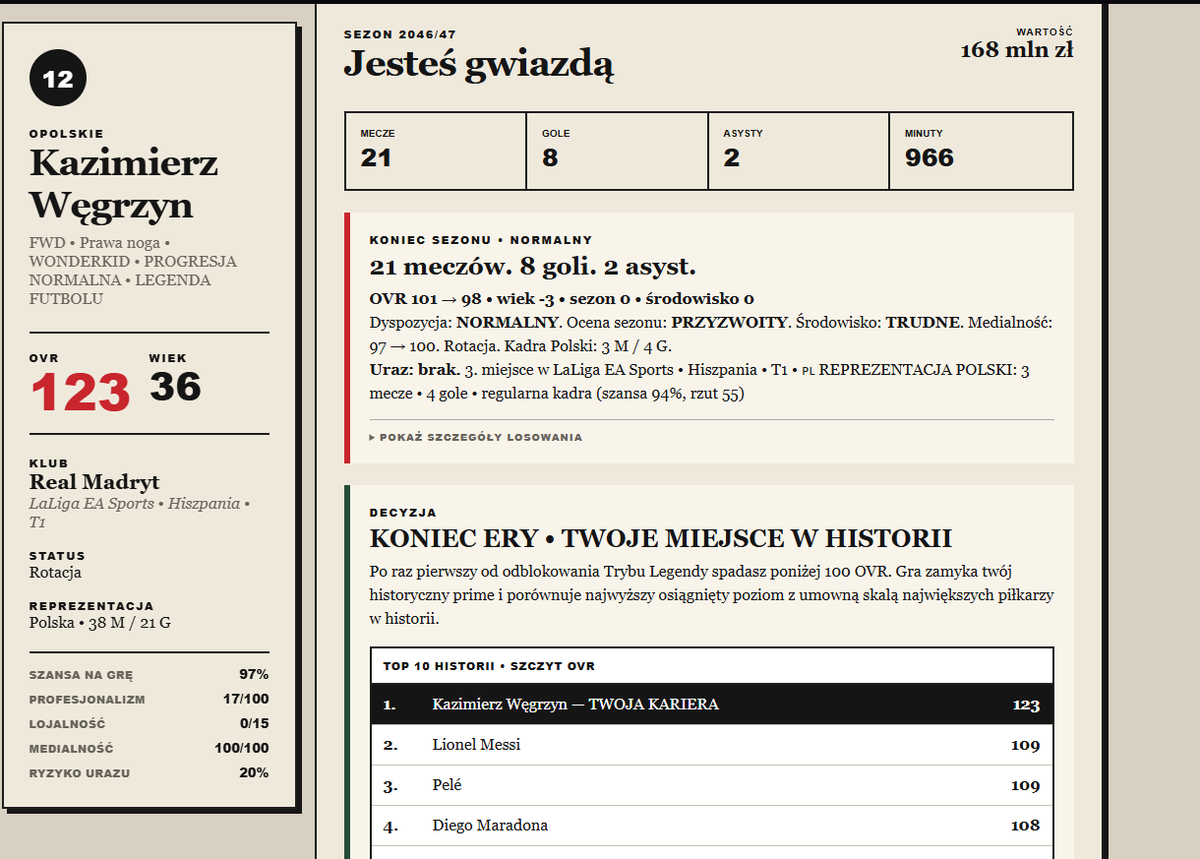This screenshot has width=1200, height=859.
Task: Select the Diego Maradona ranking row
Action: pyautogui.click(x=712, y=826)
